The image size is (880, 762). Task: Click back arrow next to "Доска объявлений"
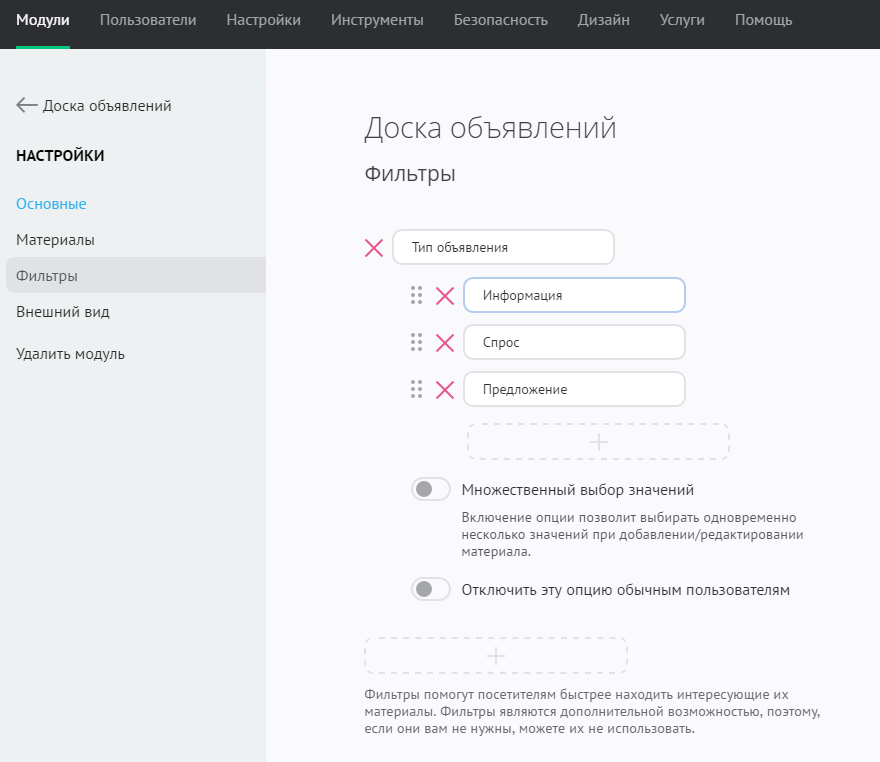(x=27, y=106)
